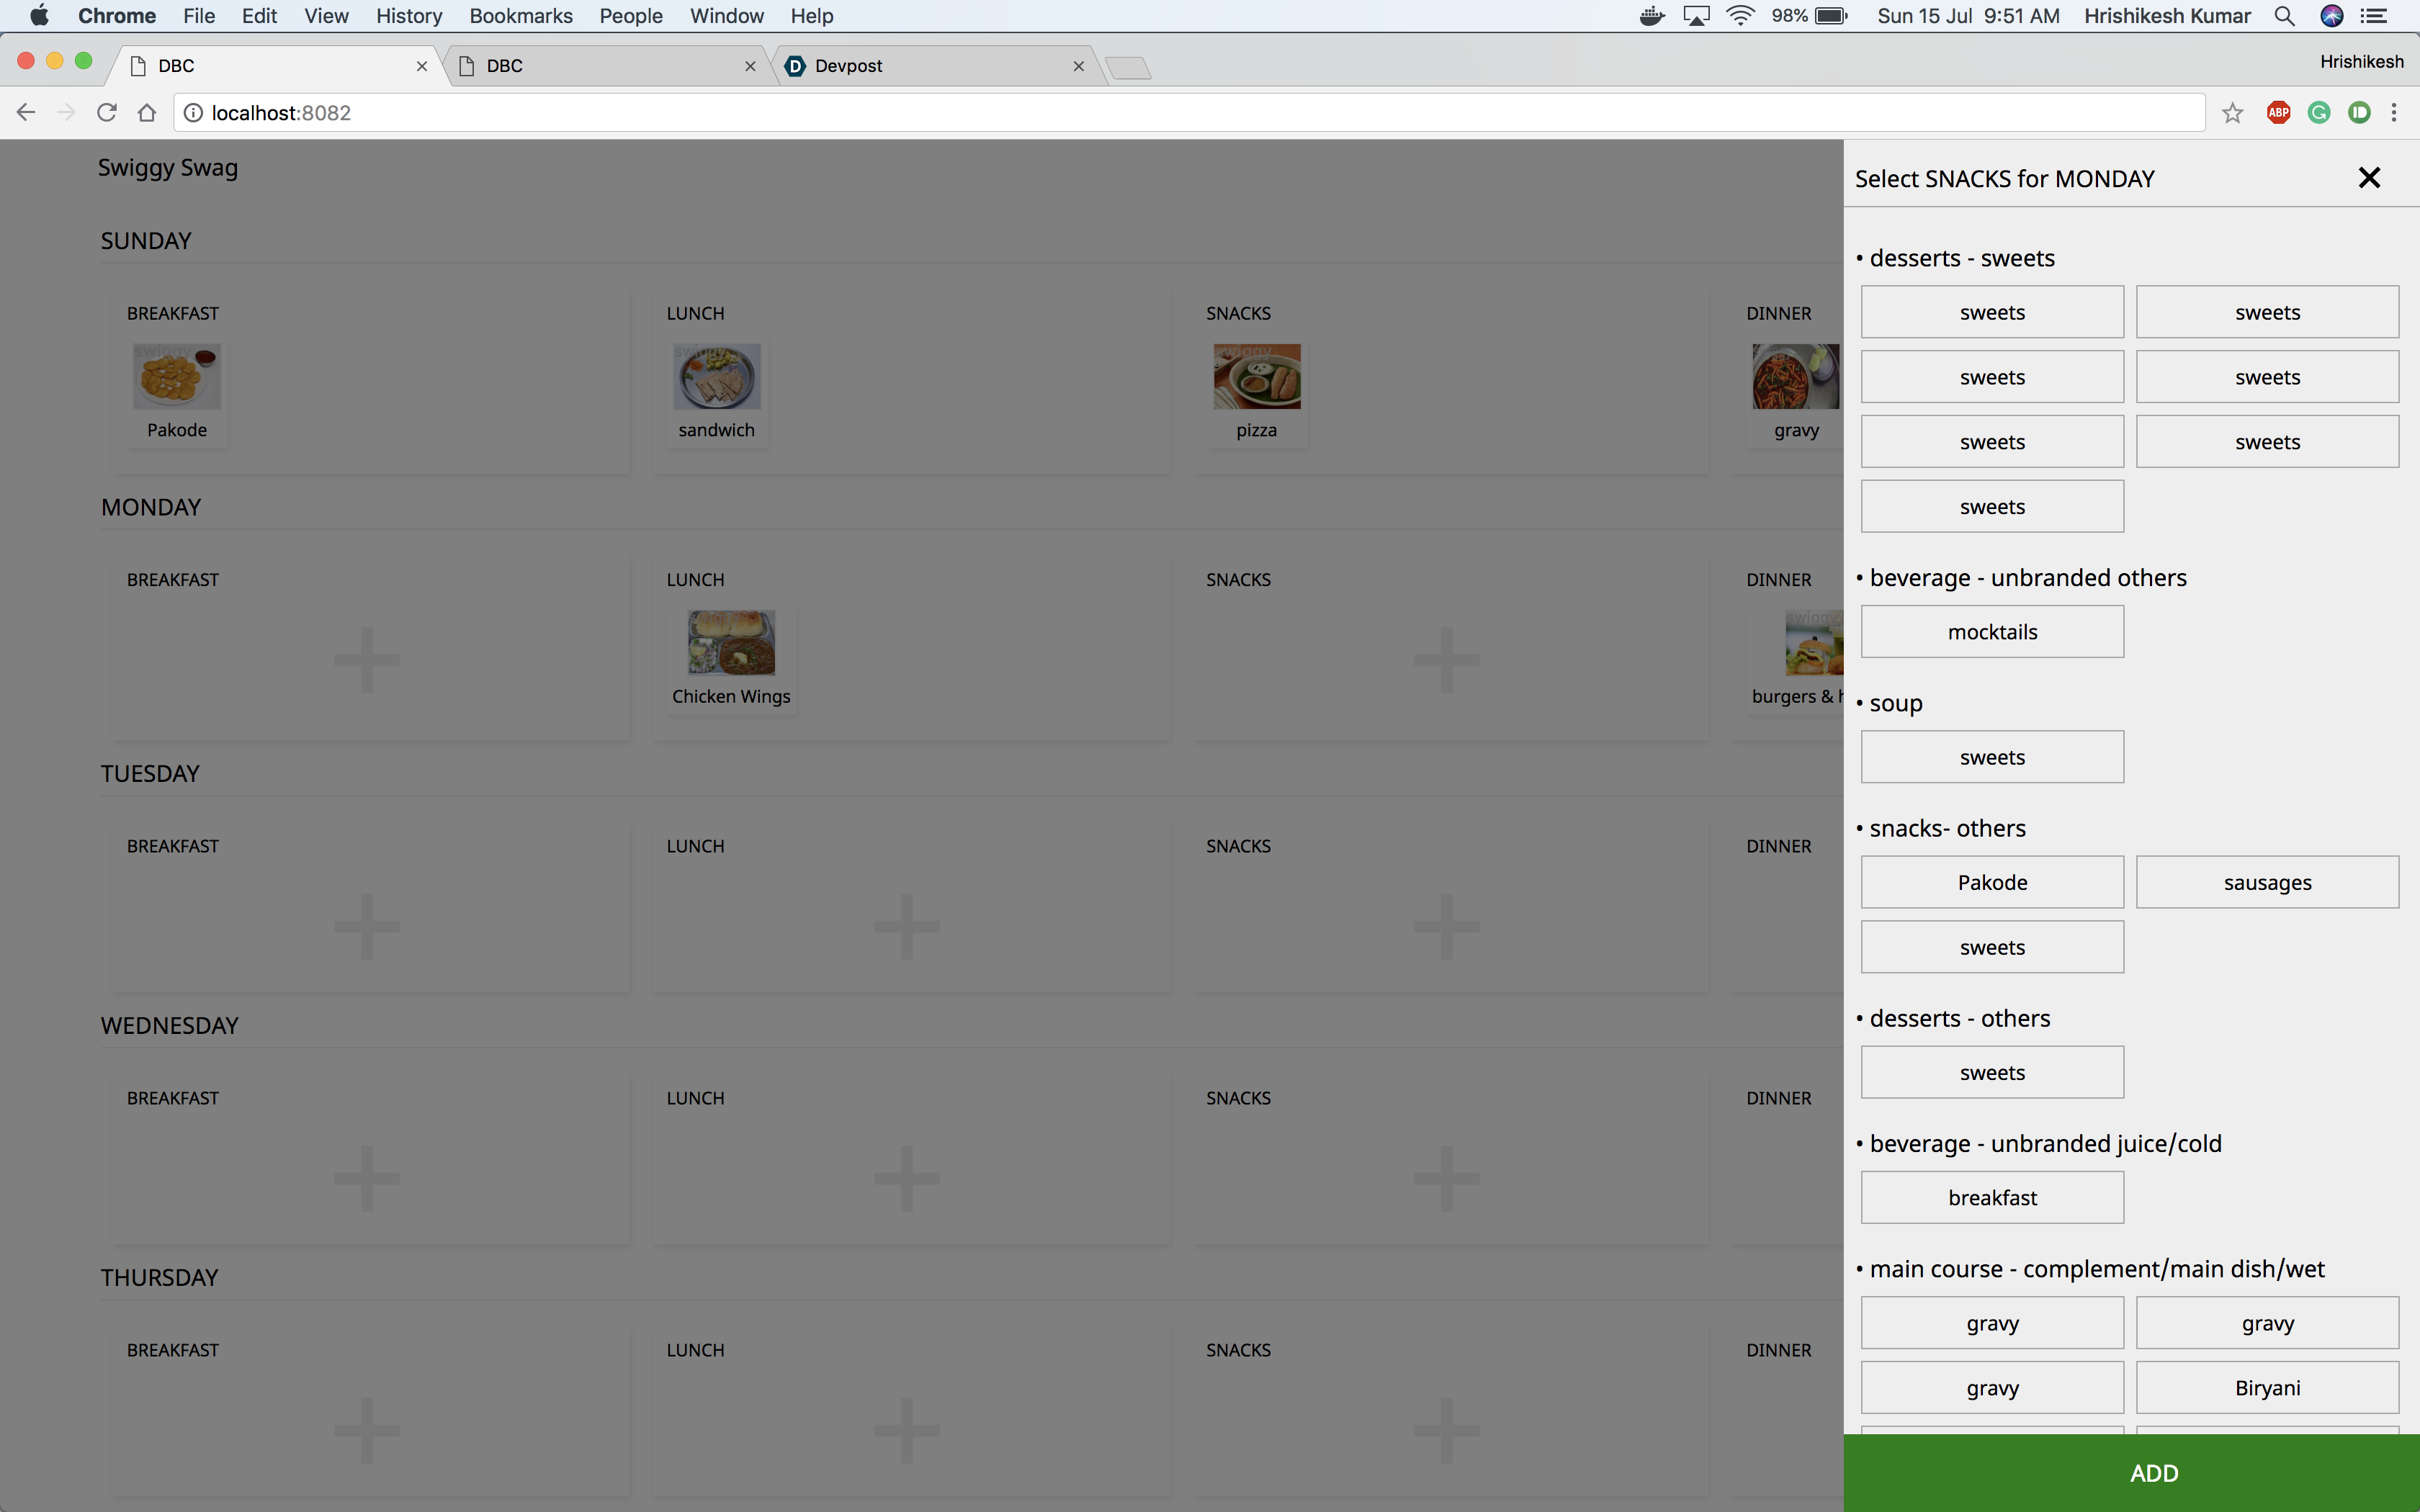This screenshot has height=1512, width=2420.
Task: Click the back navigation arrow
Action: (26, 113)
